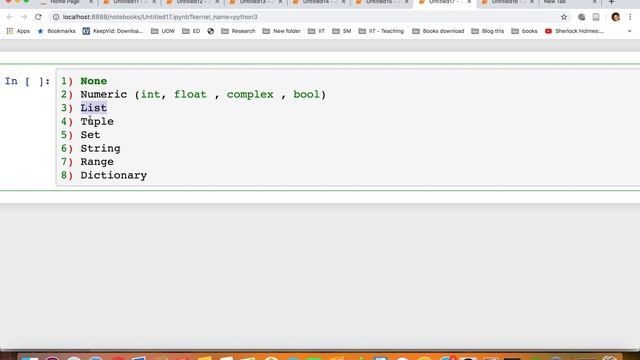
Task: Open the Apps grid shortcut
Action: (x=18, y=31)
